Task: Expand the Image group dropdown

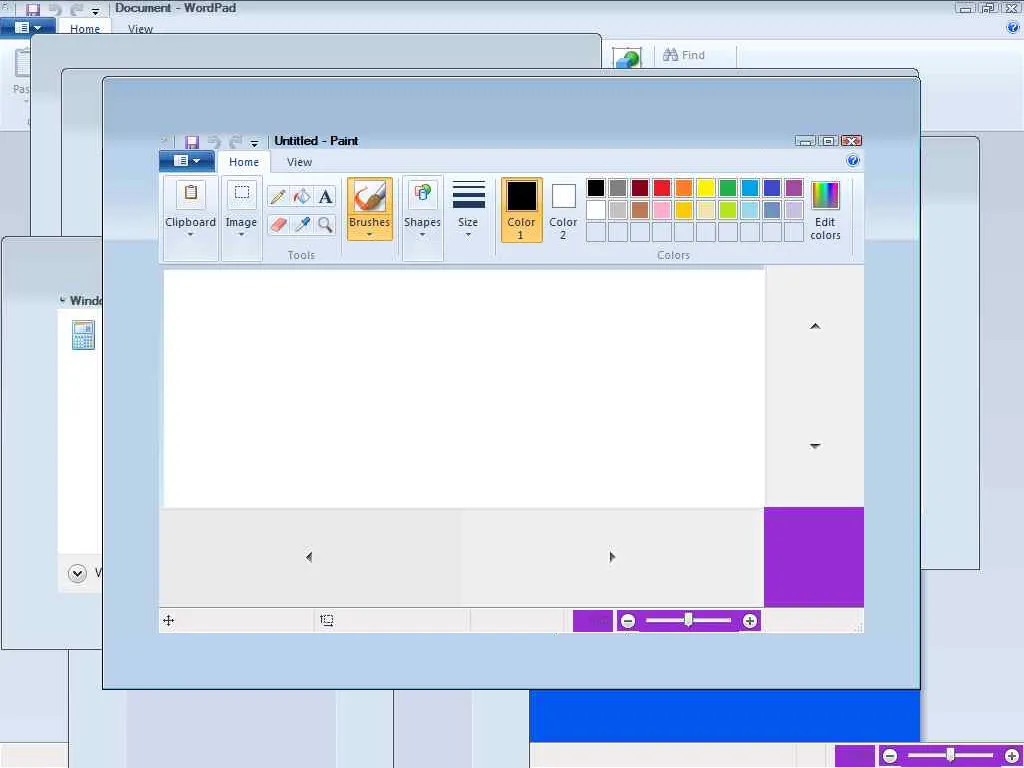Action: tap(241, 234)
